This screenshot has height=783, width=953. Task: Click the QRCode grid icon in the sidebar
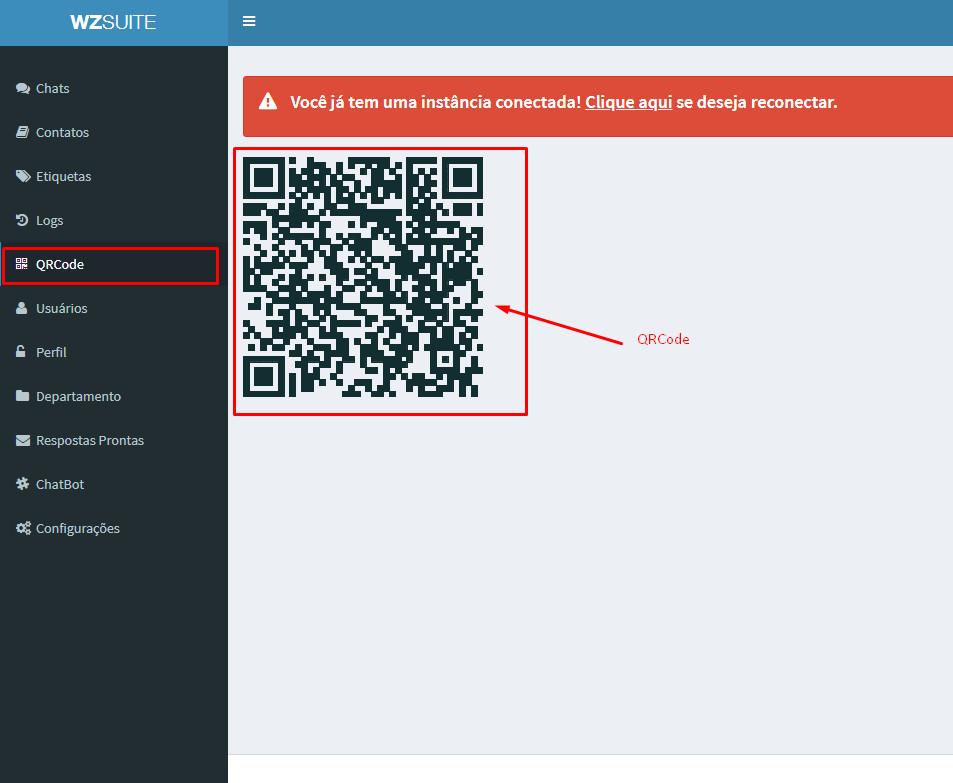22,264
